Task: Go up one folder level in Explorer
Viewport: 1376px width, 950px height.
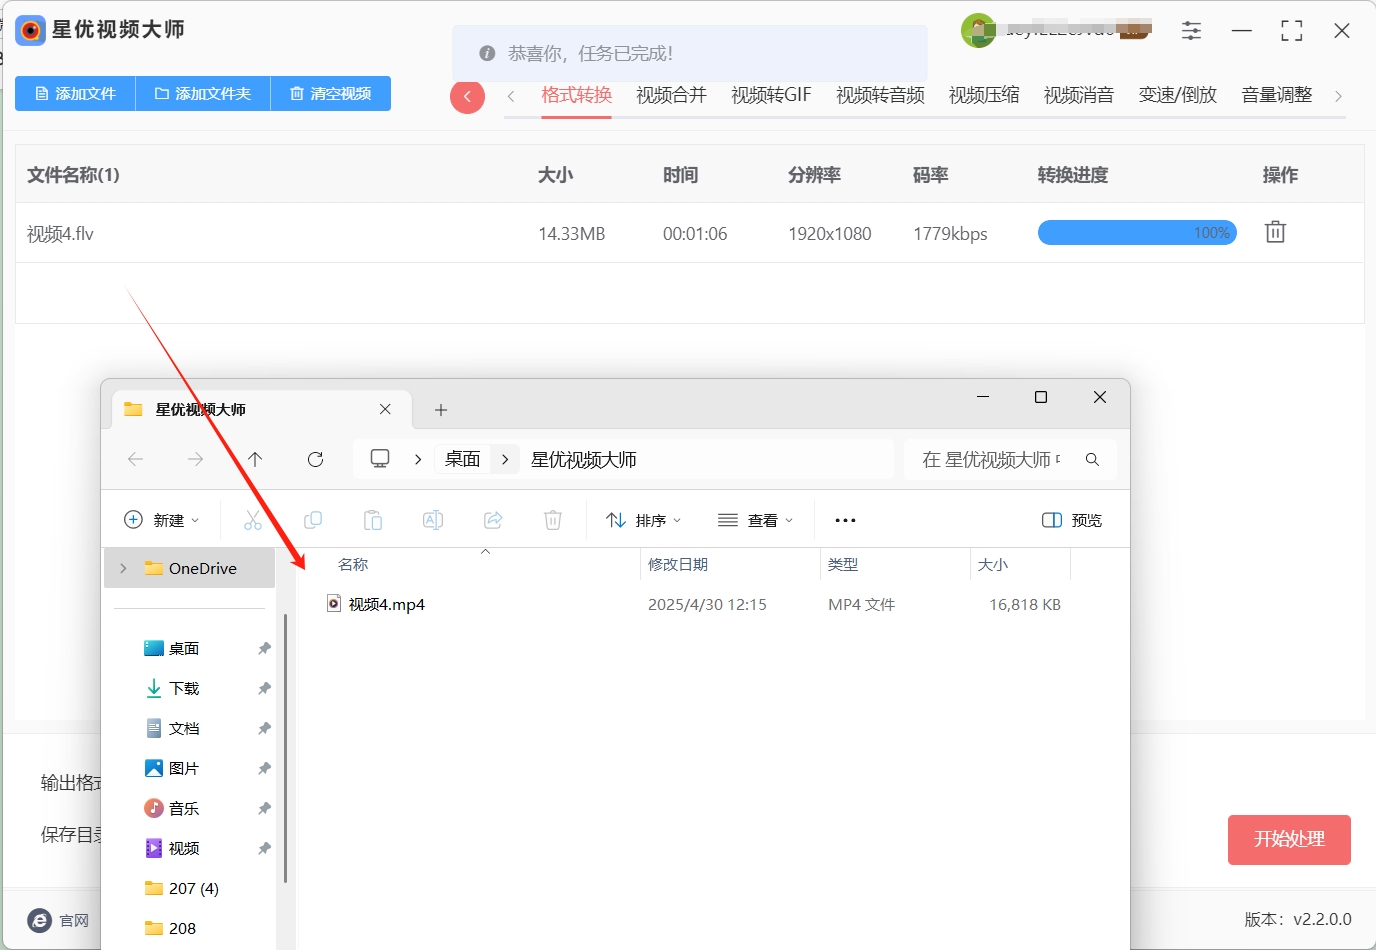Action: [255, 459]
